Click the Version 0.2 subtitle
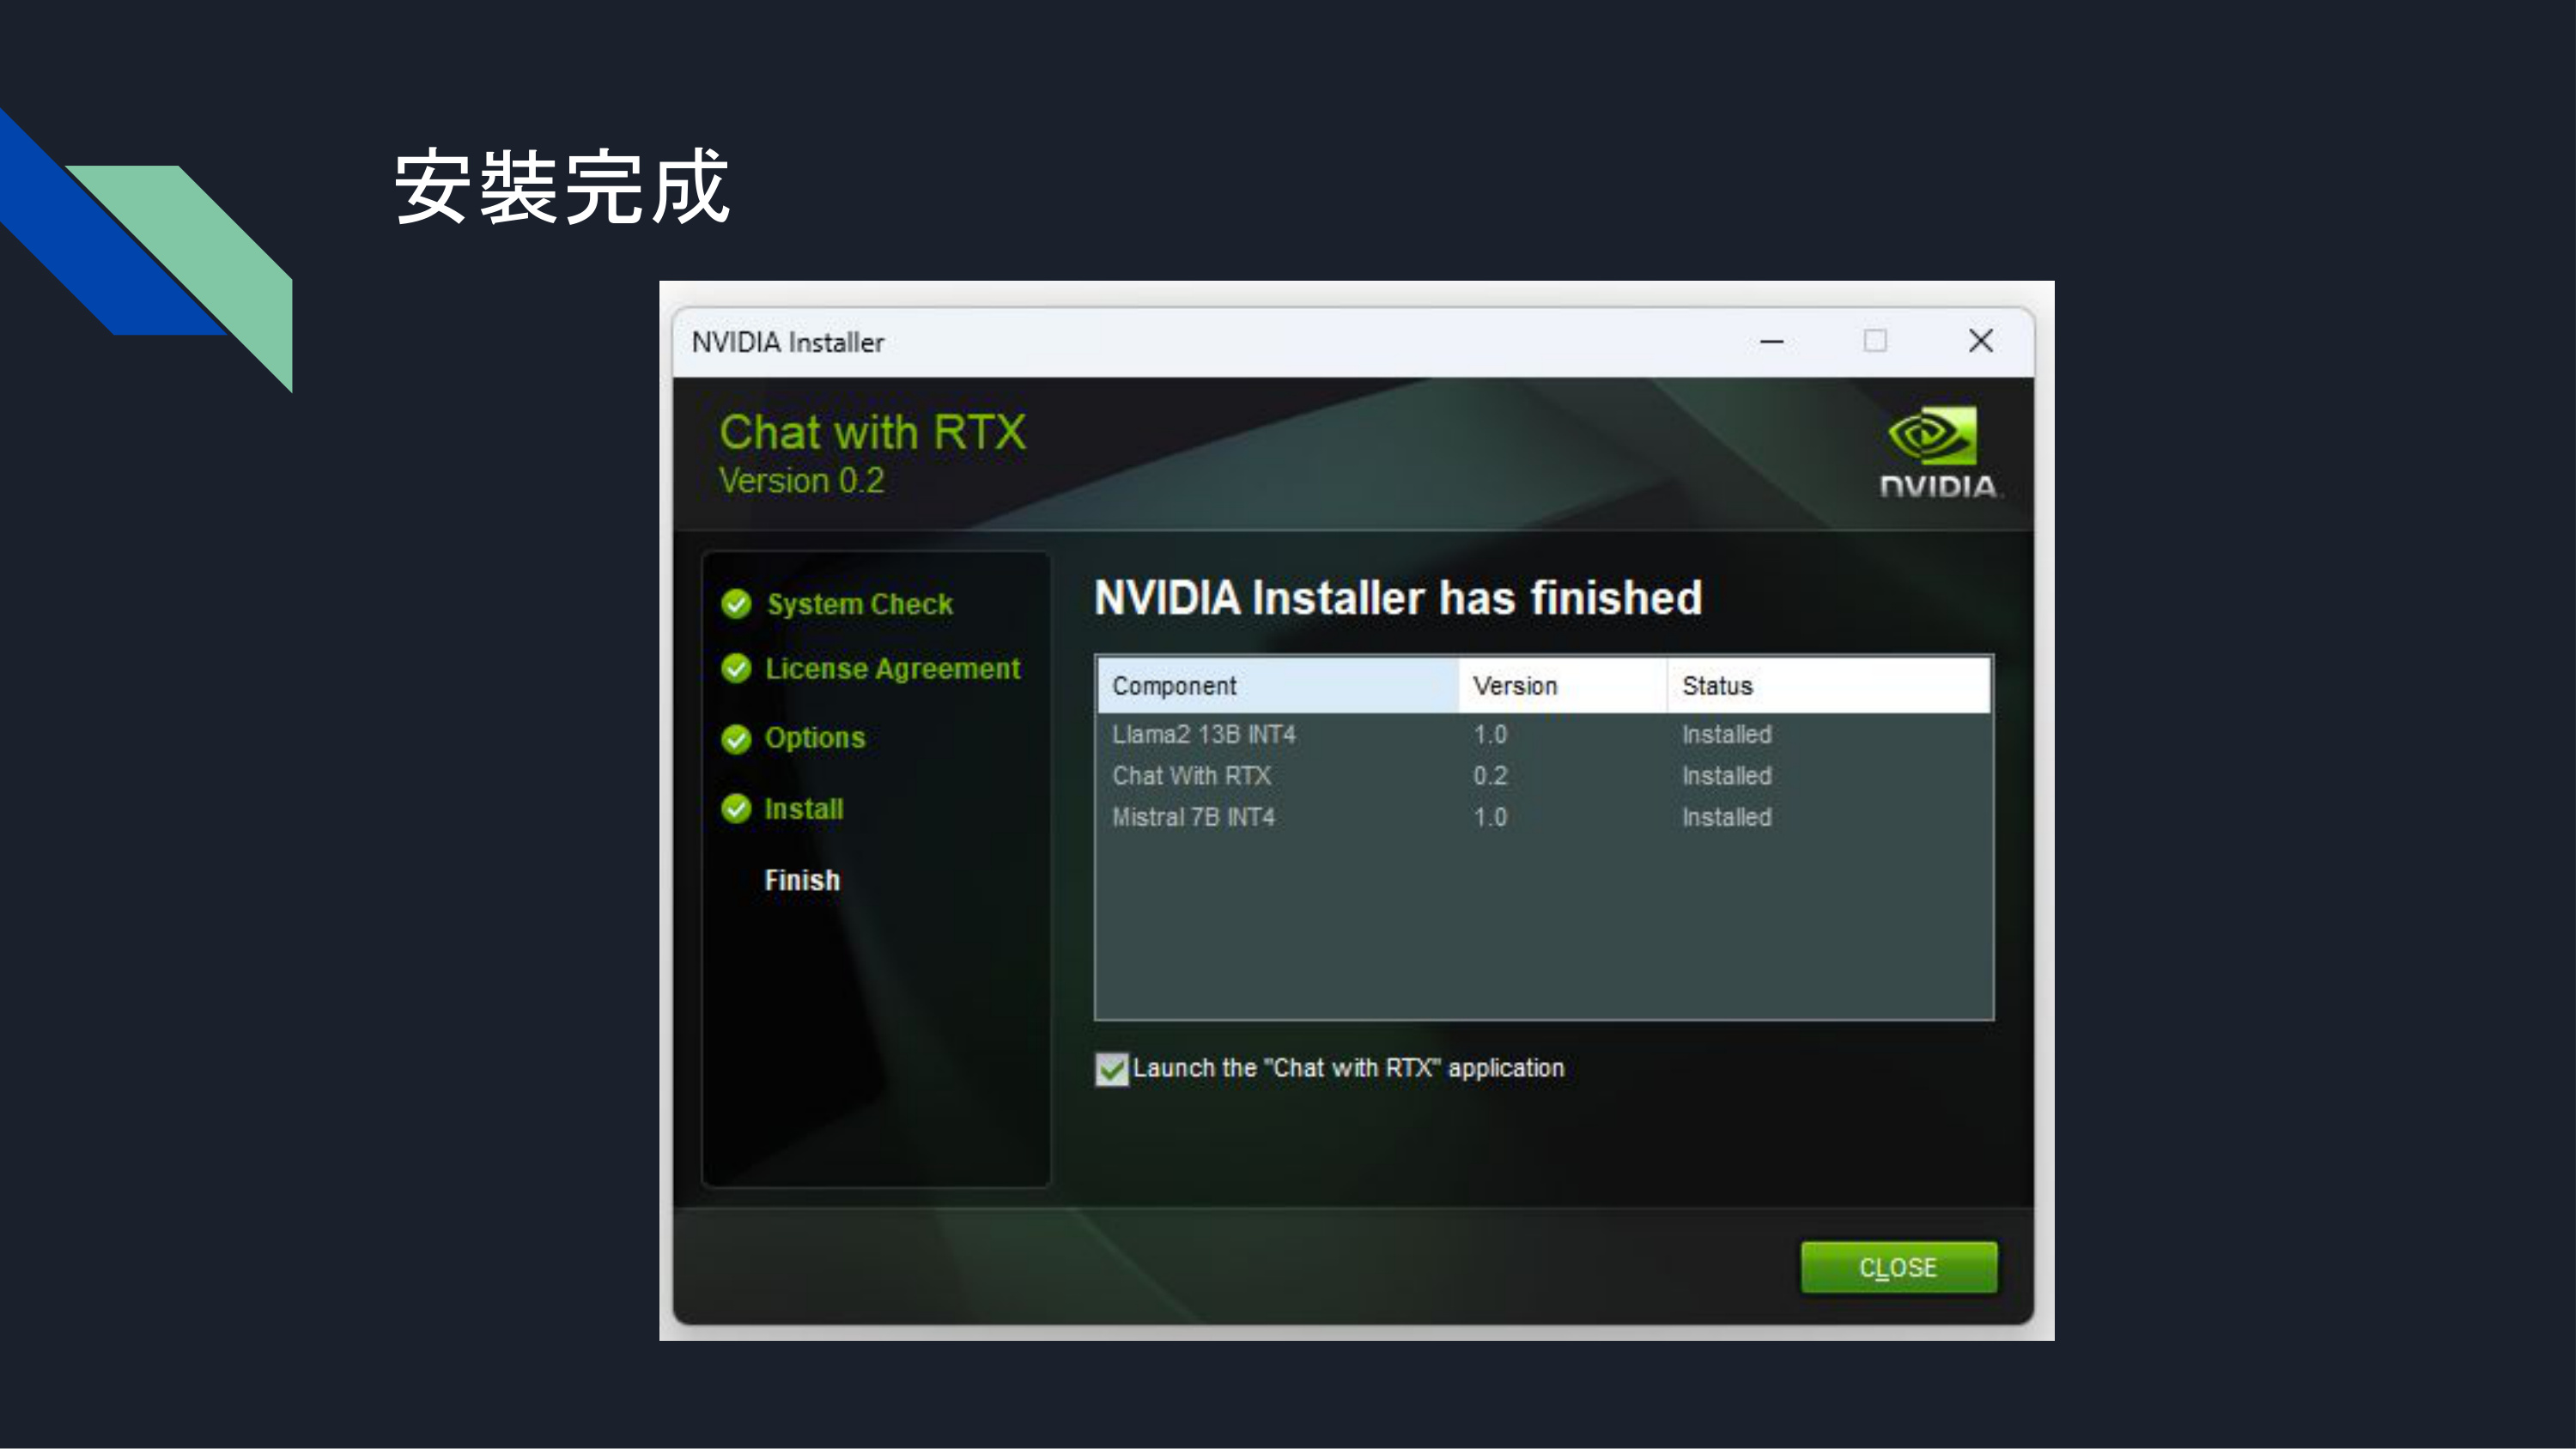The height and width of the screenshot is (1449, 2576). pos(802,481)
